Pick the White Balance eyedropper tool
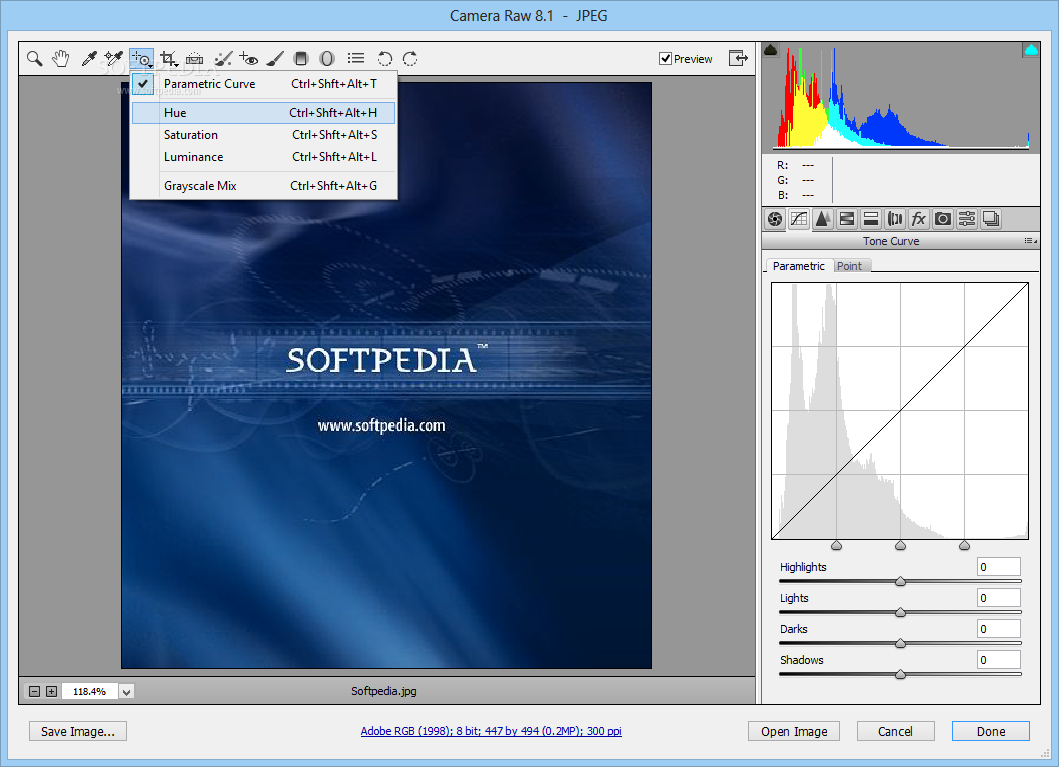 point(88,59)
